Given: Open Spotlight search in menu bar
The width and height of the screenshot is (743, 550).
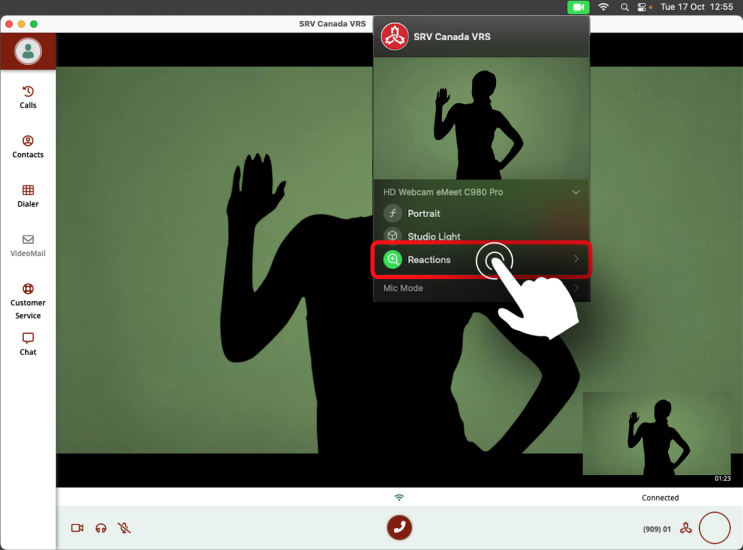Looking at the screenshot, I should pos(625,7).
